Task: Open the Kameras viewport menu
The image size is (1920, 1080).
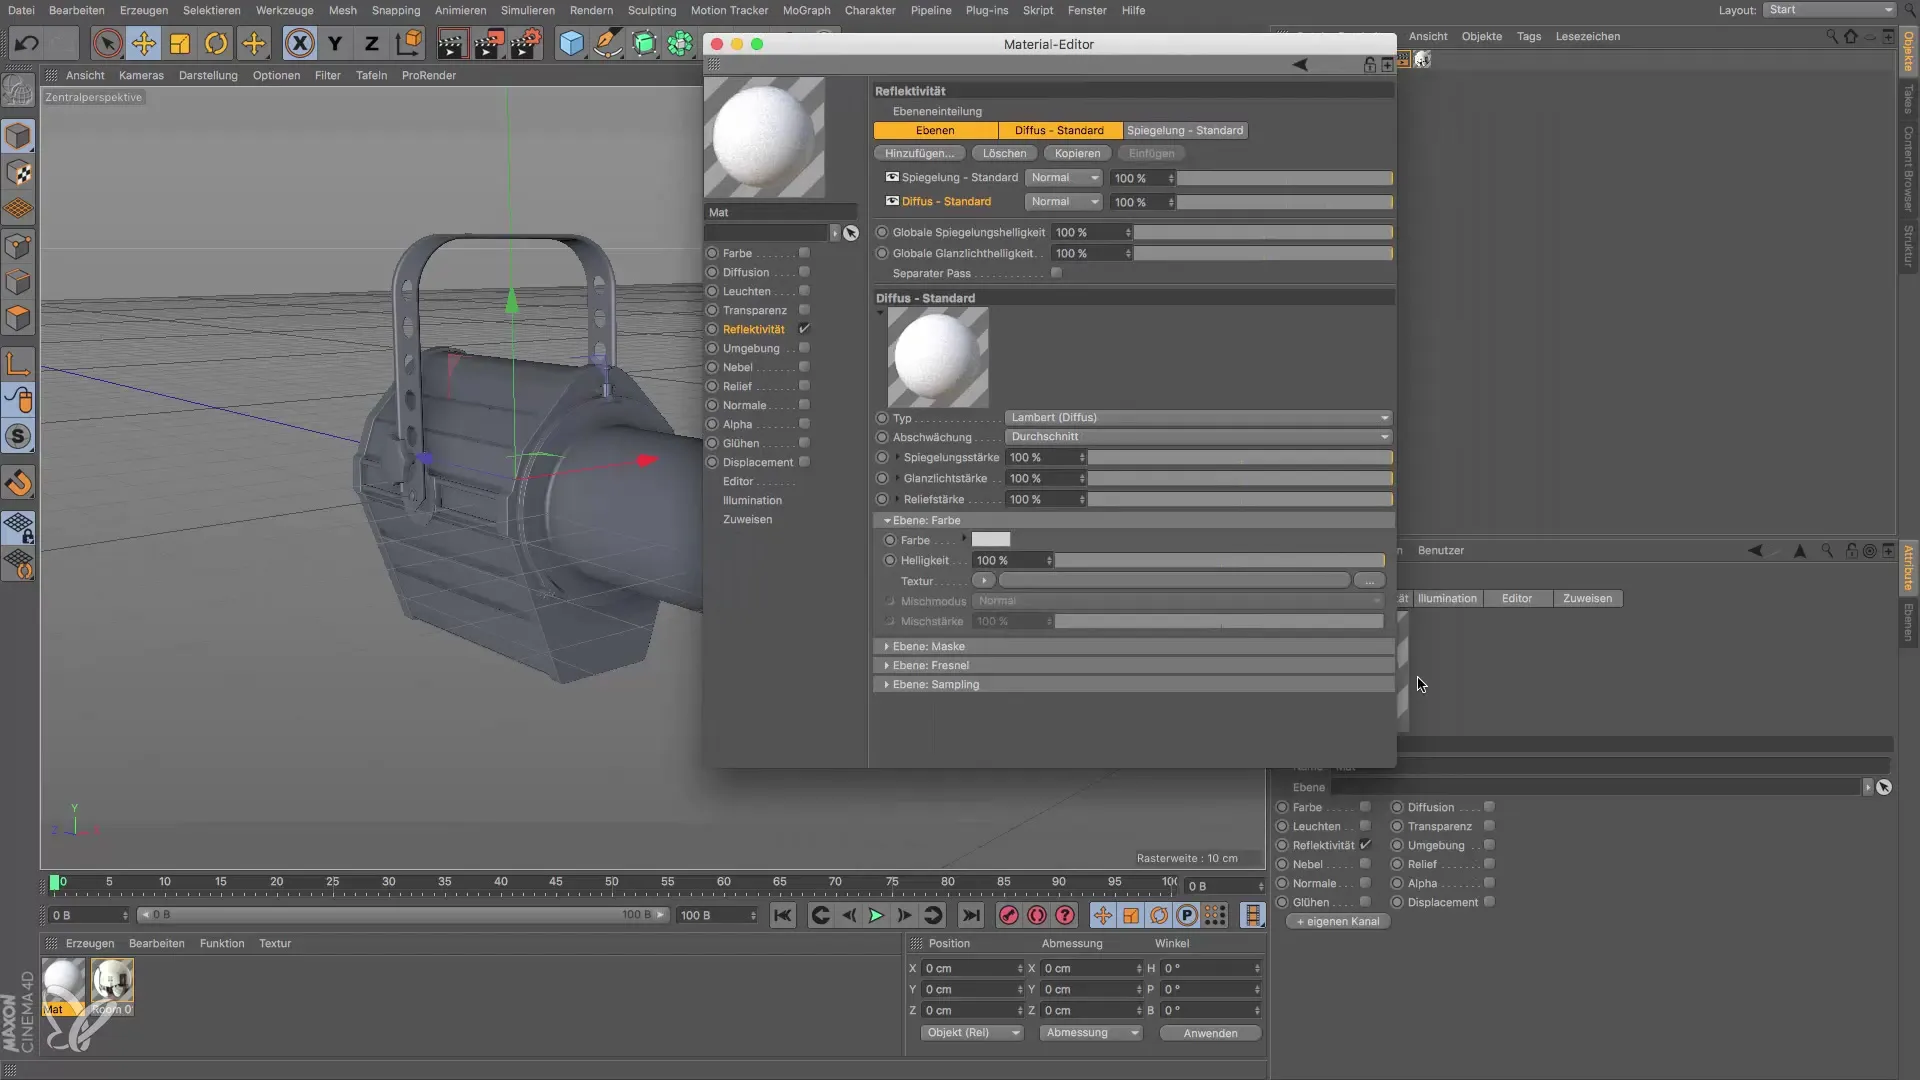Action: click(x=141, y=75)
